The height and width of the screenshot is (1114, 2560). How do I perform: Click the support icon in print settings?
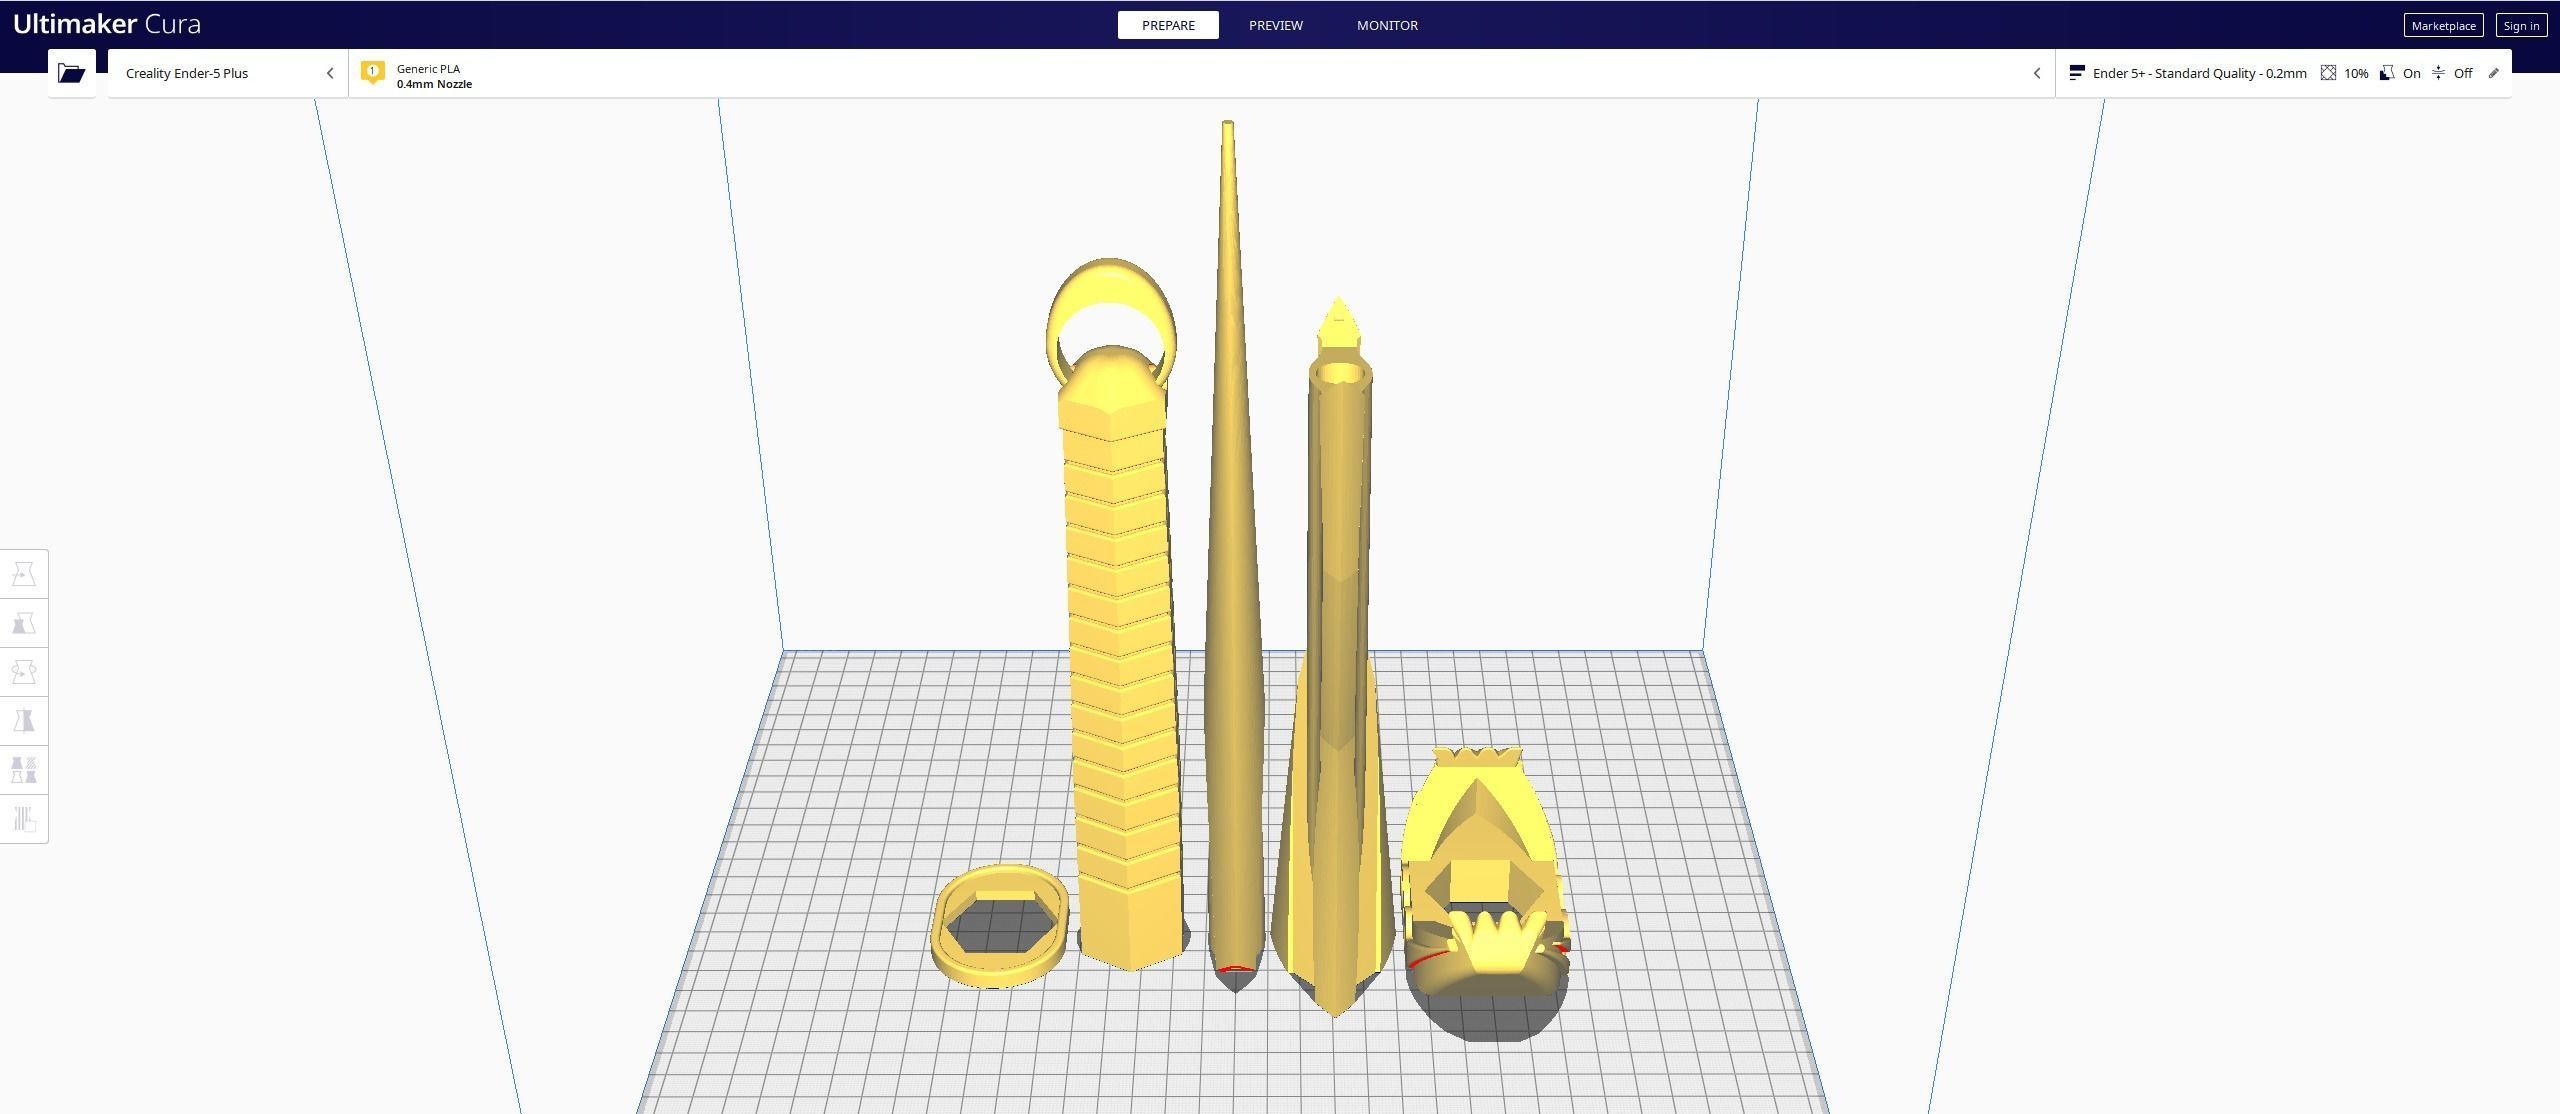tap(2387, 73)
